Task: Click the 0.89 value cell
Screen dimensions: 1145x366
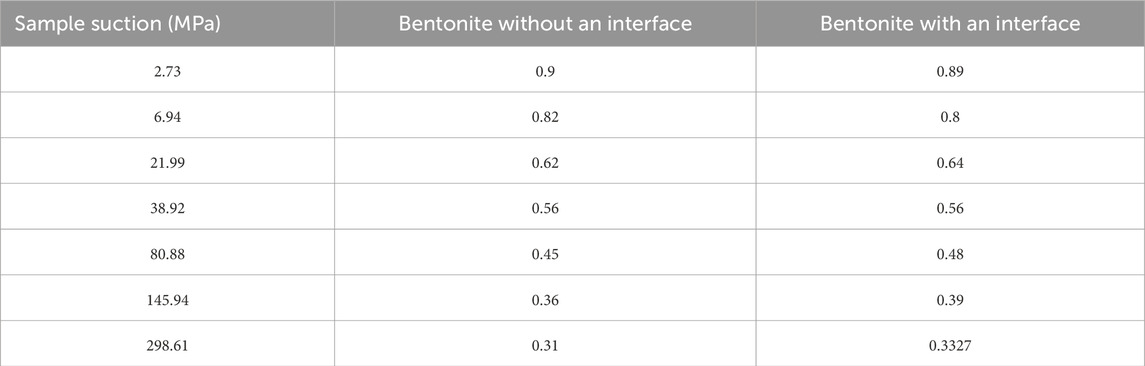Action: click(950, 69)
